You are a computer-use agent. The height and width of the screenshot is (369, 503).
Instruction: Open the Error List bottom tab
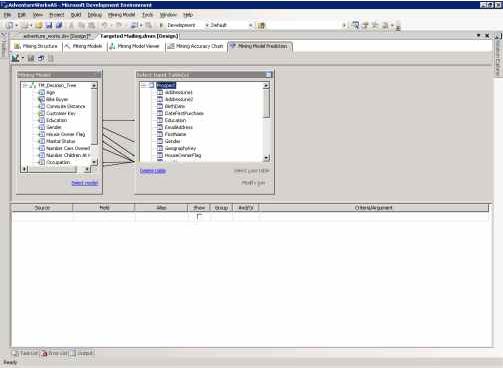(54, 353)
